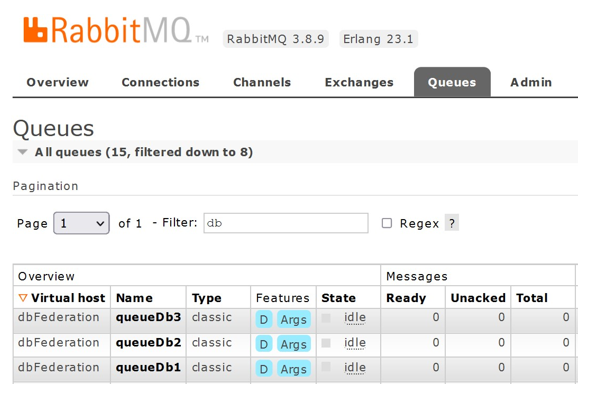
Task: Open the queueDb3 queue link
Action: 148,317
